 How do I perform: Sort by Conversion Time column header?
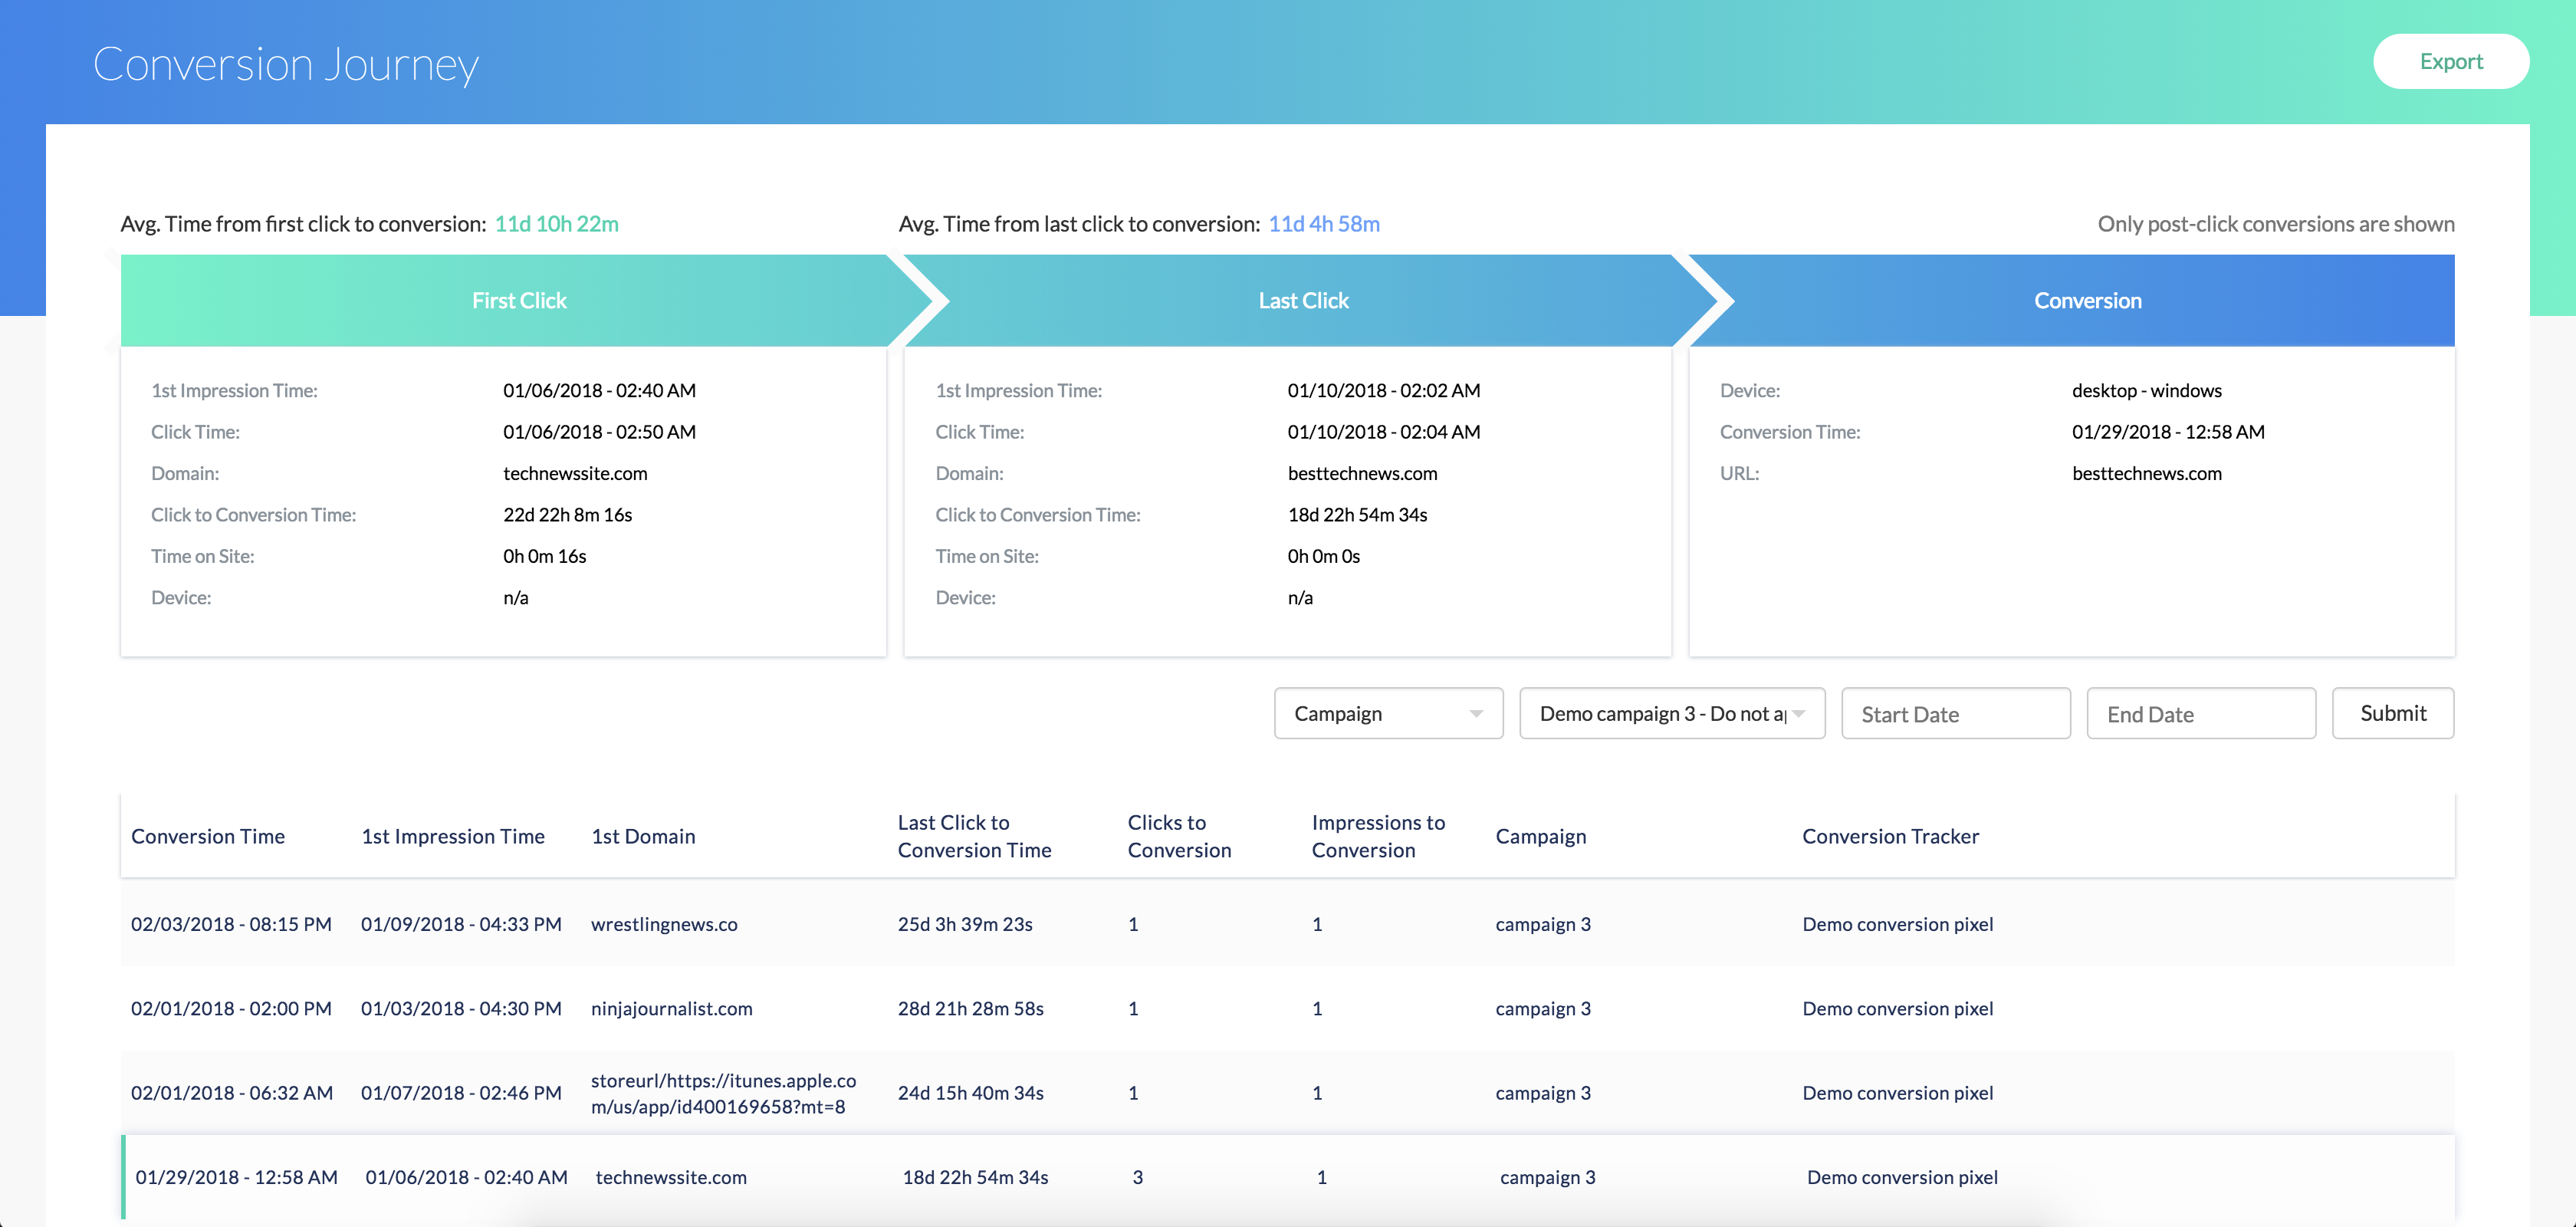tap(208, 836)
